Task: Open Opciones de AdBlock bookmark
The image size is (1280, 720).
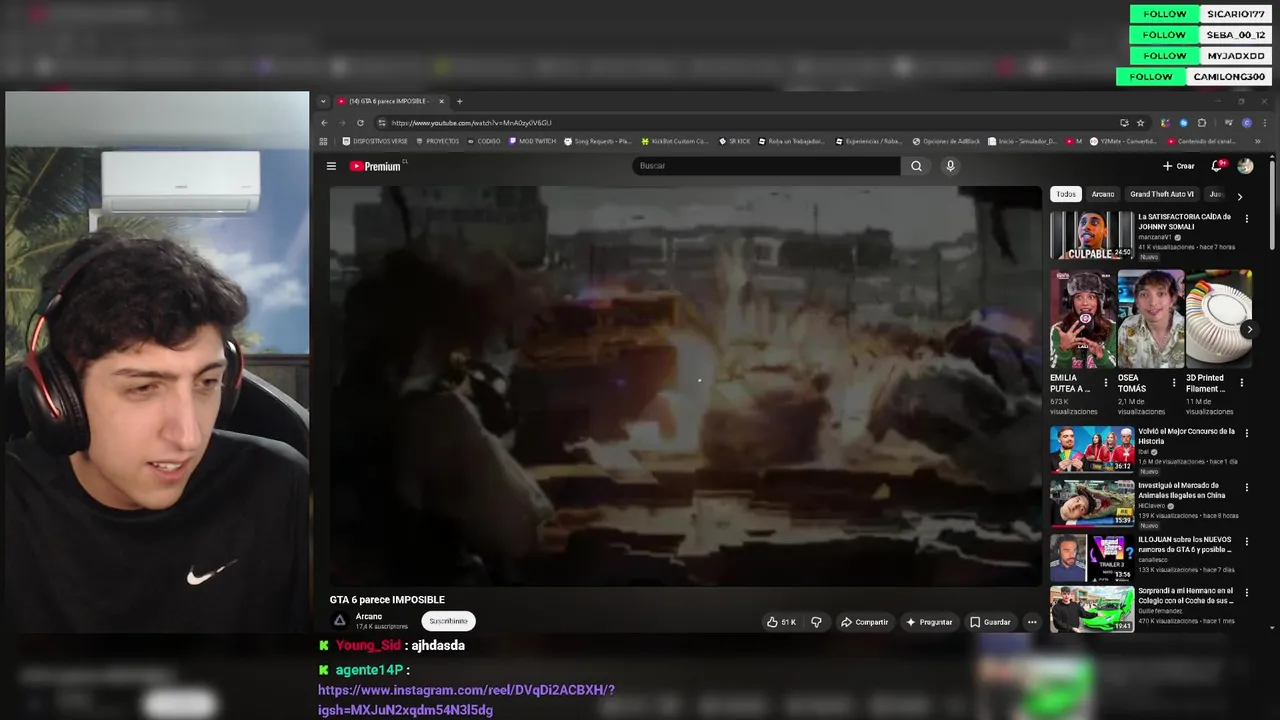Action: (946, 141)
